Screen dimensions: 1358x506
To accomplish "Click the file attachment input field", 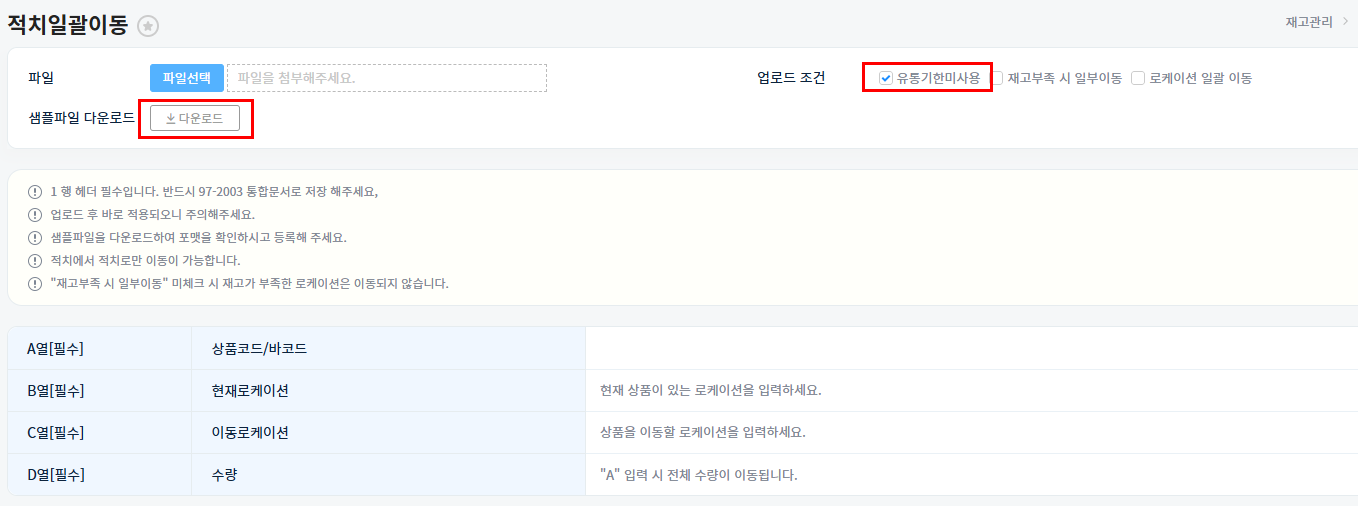I will click(x=386, y=78).
